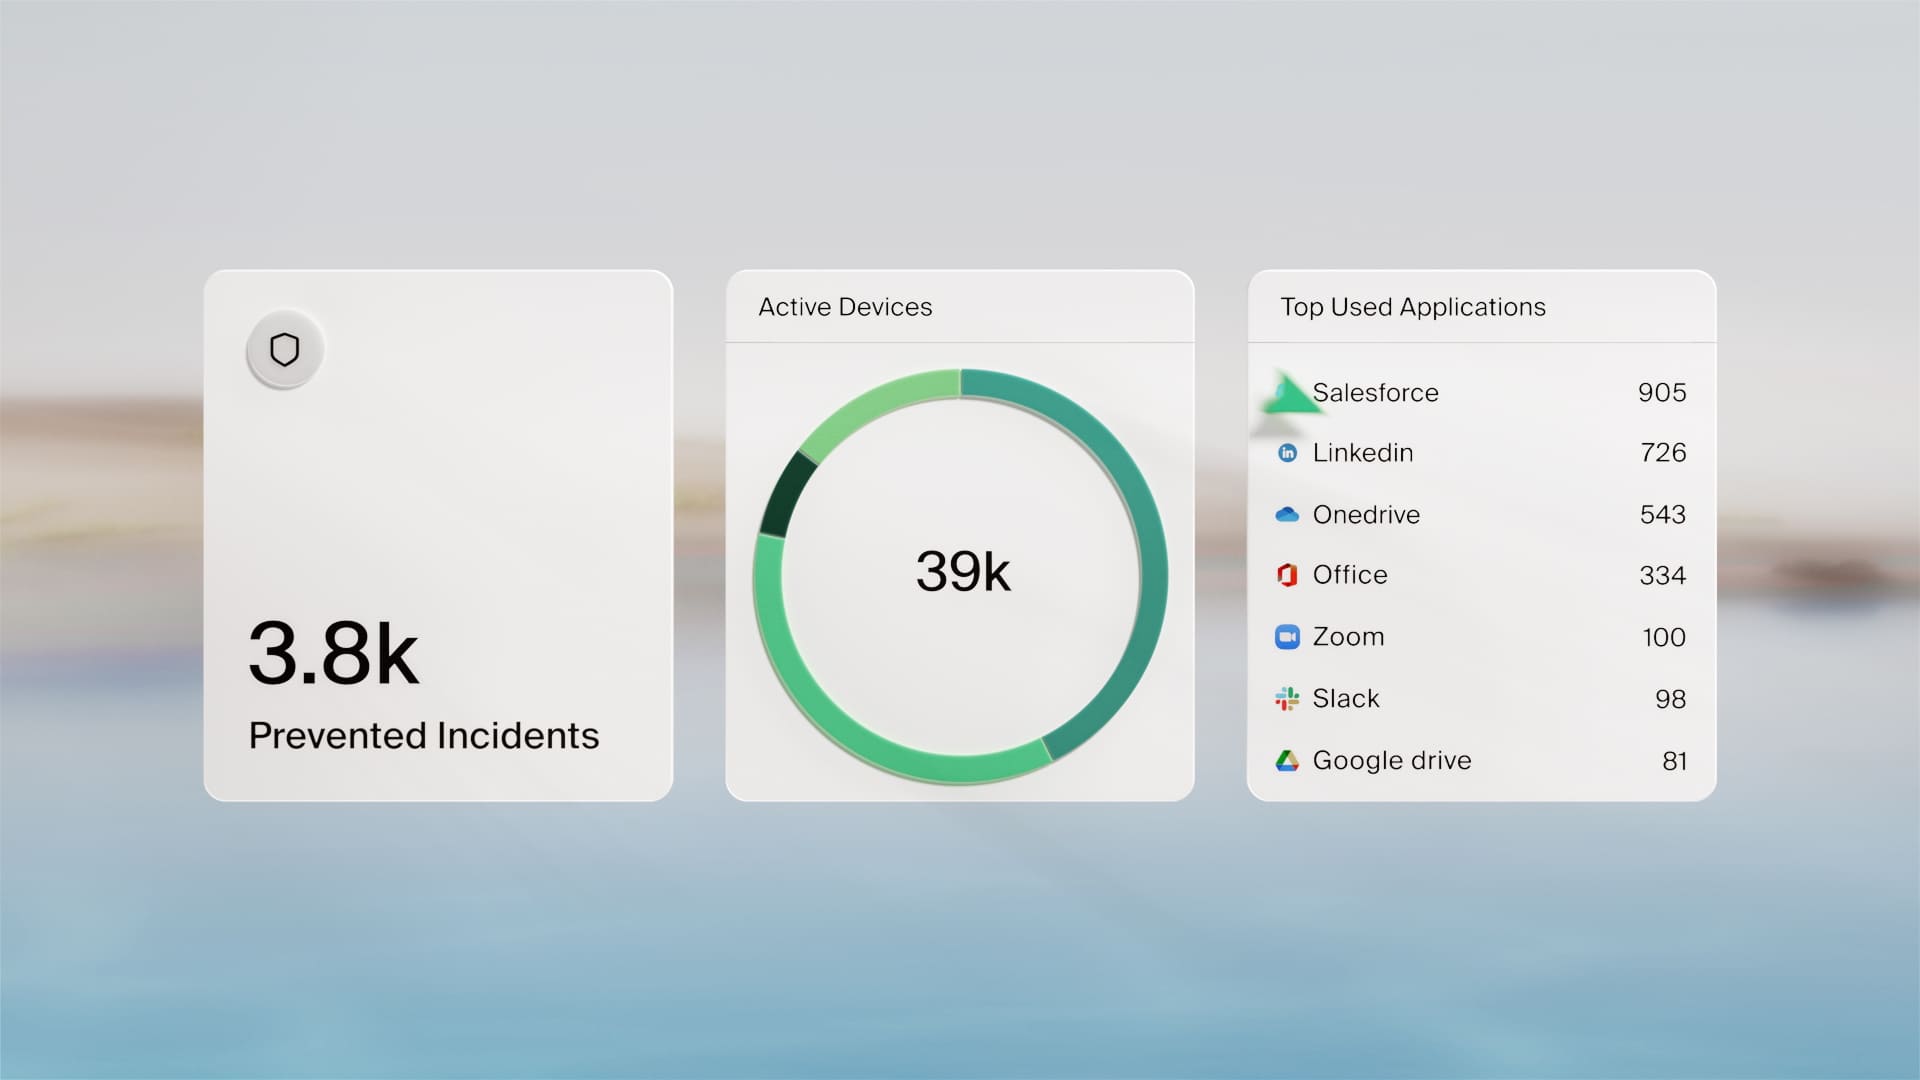Click the 3.8k incidents figure
The image size is (1920, 1080).
pos(334,654)
